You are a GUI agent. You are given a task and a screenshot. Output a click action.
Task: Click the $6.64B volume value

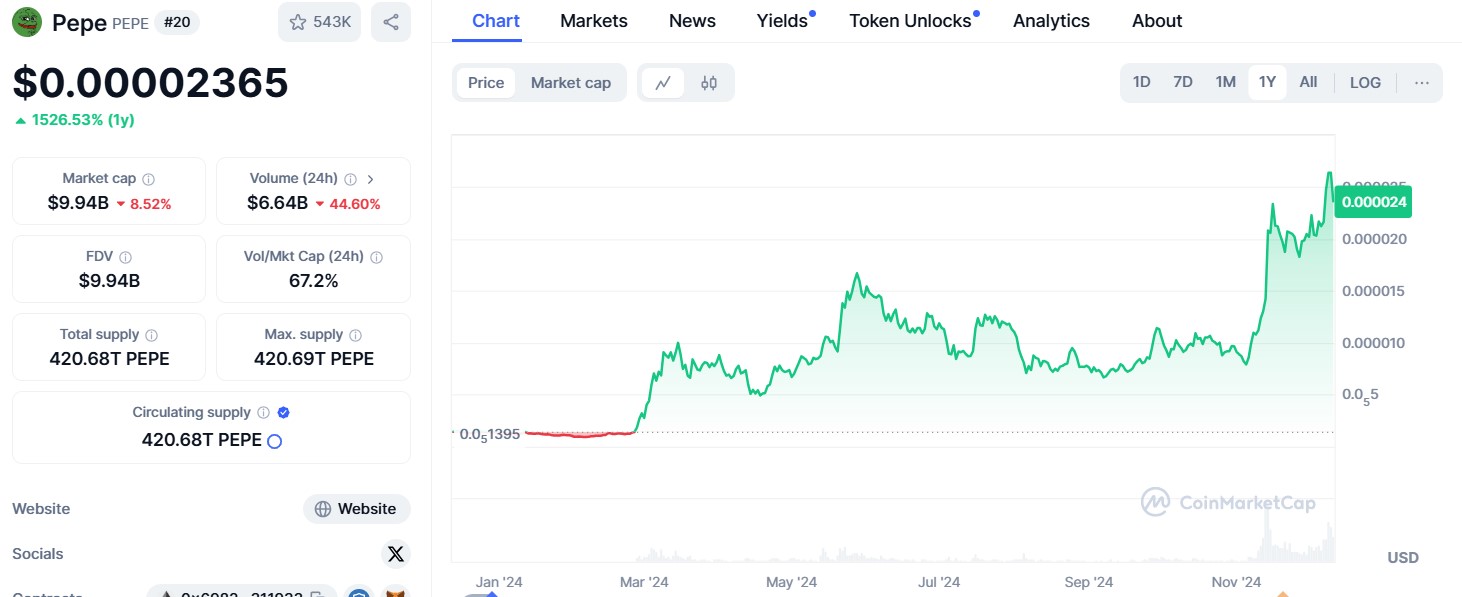click(277, 203)
